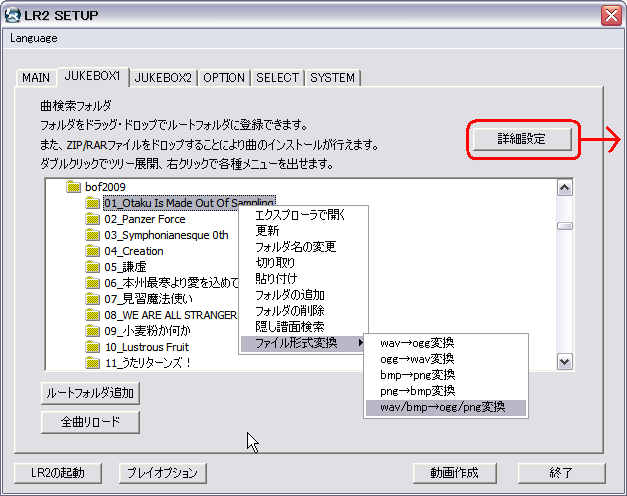Click folder icon beside 02_Panzer Force
627x496 pixels.
tap(93, 219)
